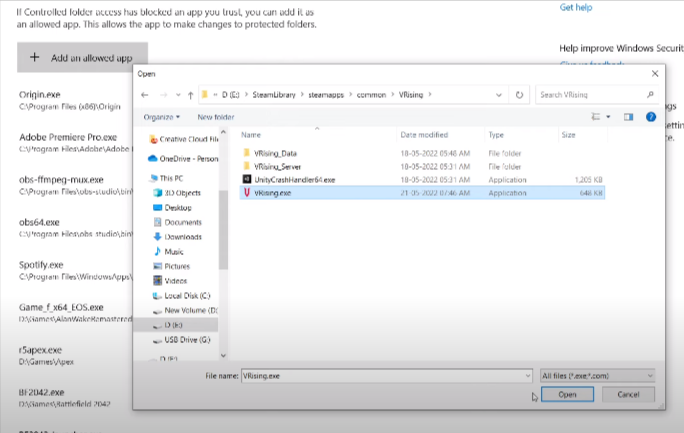Image resolution: width=684 pixels, height=433 pixels.
Task: Go forward with the right arrow in Open dialog
Action: [164, 95]
